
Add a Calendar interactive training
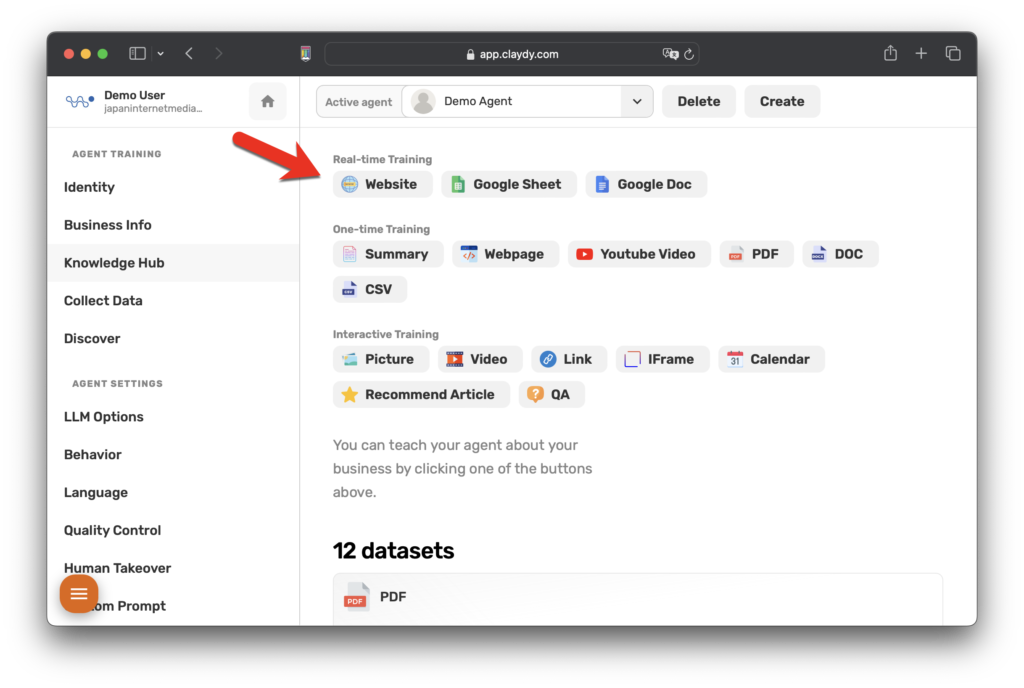pyautogui.click(x=770, y=359)
